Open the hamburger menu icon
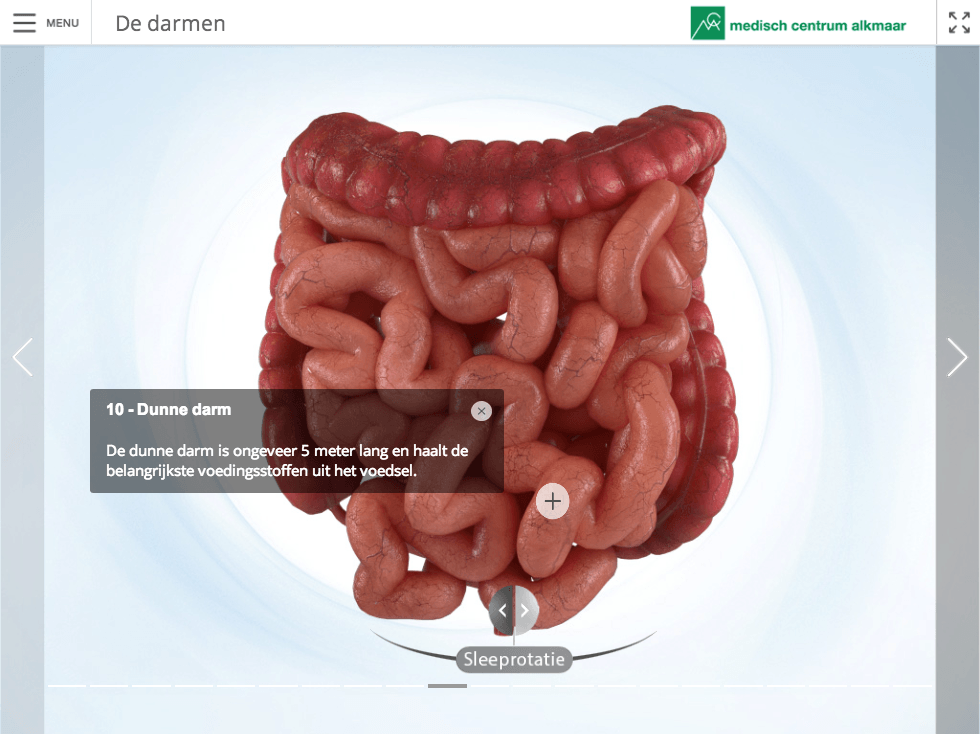980x734 pixels. click(x=24, y=23)
